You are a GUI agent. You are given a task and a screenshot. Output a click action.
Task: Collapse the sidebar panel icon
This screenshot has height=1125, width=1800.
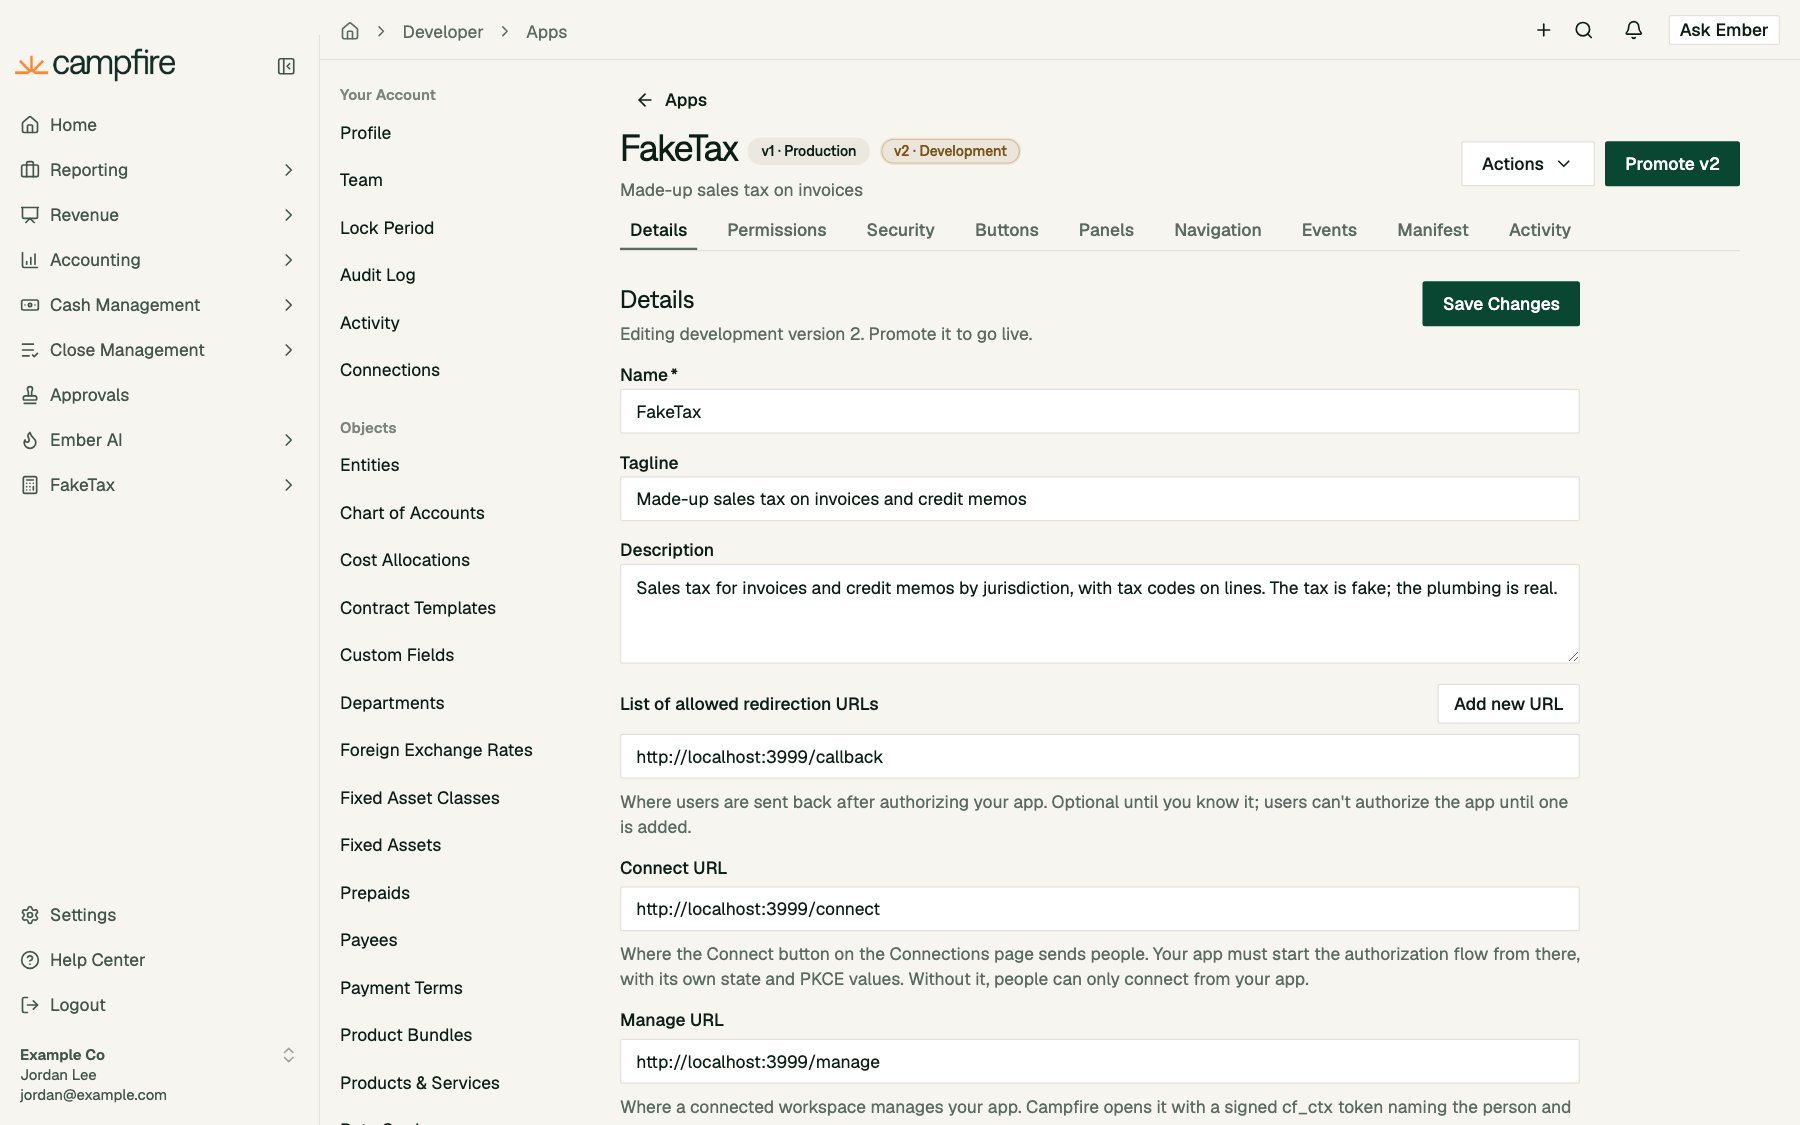286,66
